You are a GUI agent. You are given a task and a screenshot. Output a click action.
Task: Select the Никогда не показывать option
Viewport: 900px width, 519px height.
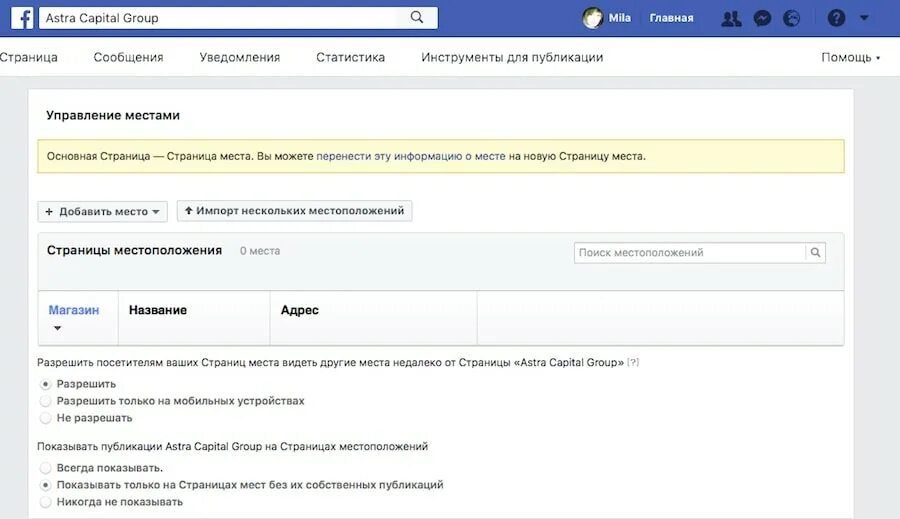coord(45,502)
